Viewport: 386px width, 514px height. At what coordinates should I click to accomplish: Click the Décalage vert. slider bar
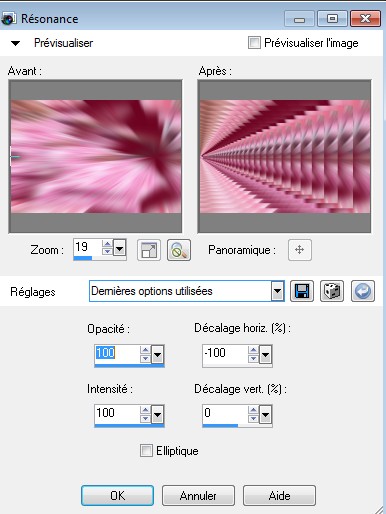coord(237,425)
